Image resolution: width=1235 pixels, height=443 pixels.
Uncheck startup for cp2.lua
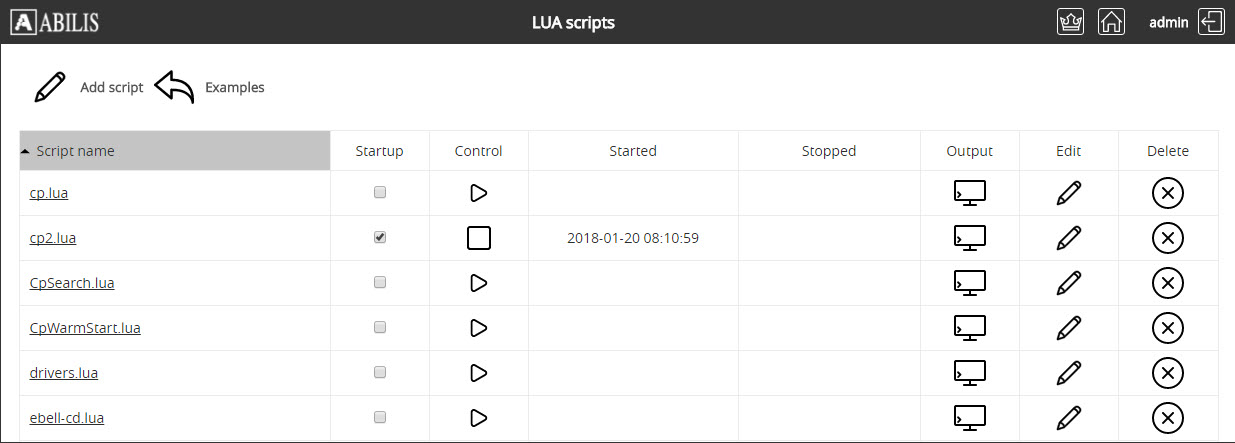point(380,237)
